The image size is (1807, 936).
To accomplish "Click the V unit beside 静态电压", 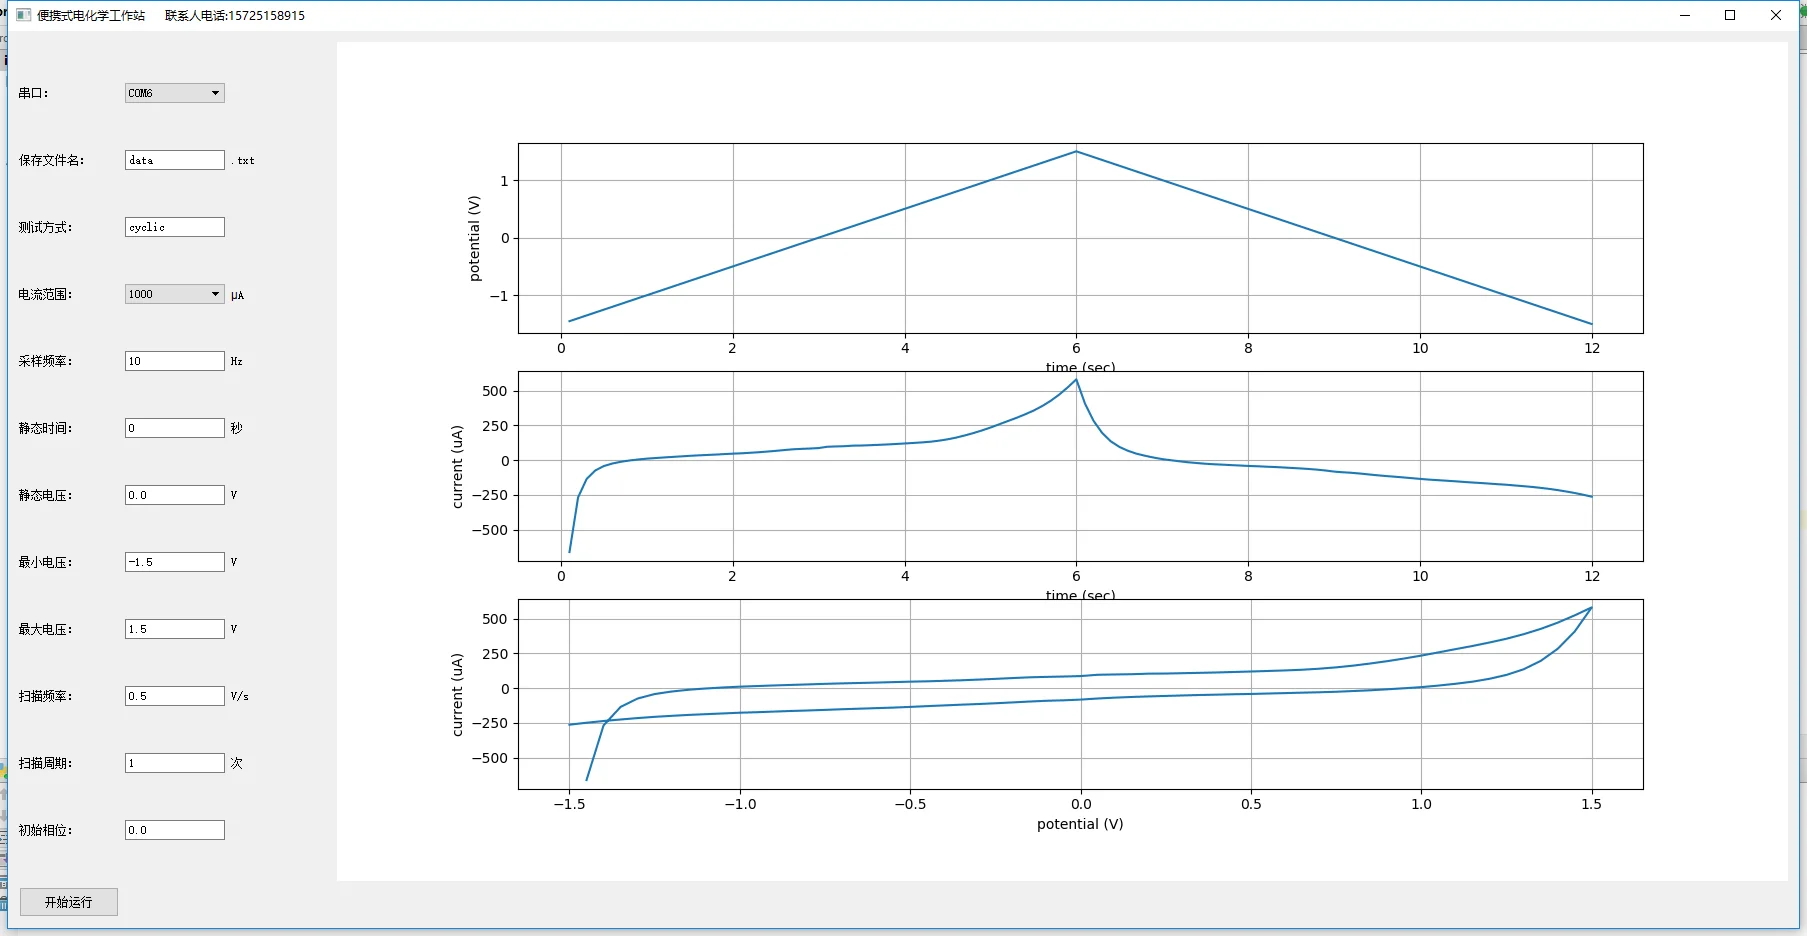I will pyautogui.click(x=234, y=495).
